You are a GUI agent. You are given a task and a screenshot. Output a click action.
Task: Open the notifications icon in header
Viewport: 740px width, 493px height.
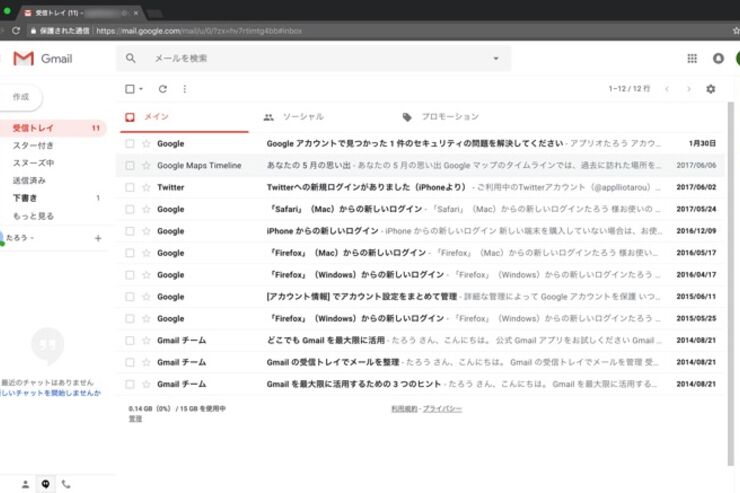point(718,58)
